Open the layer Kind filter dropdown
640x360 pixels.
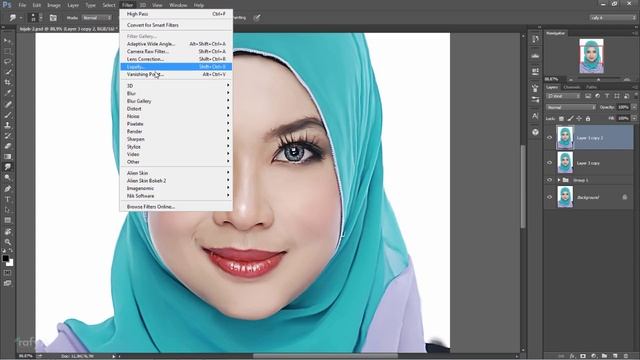[x=563, y=96]
